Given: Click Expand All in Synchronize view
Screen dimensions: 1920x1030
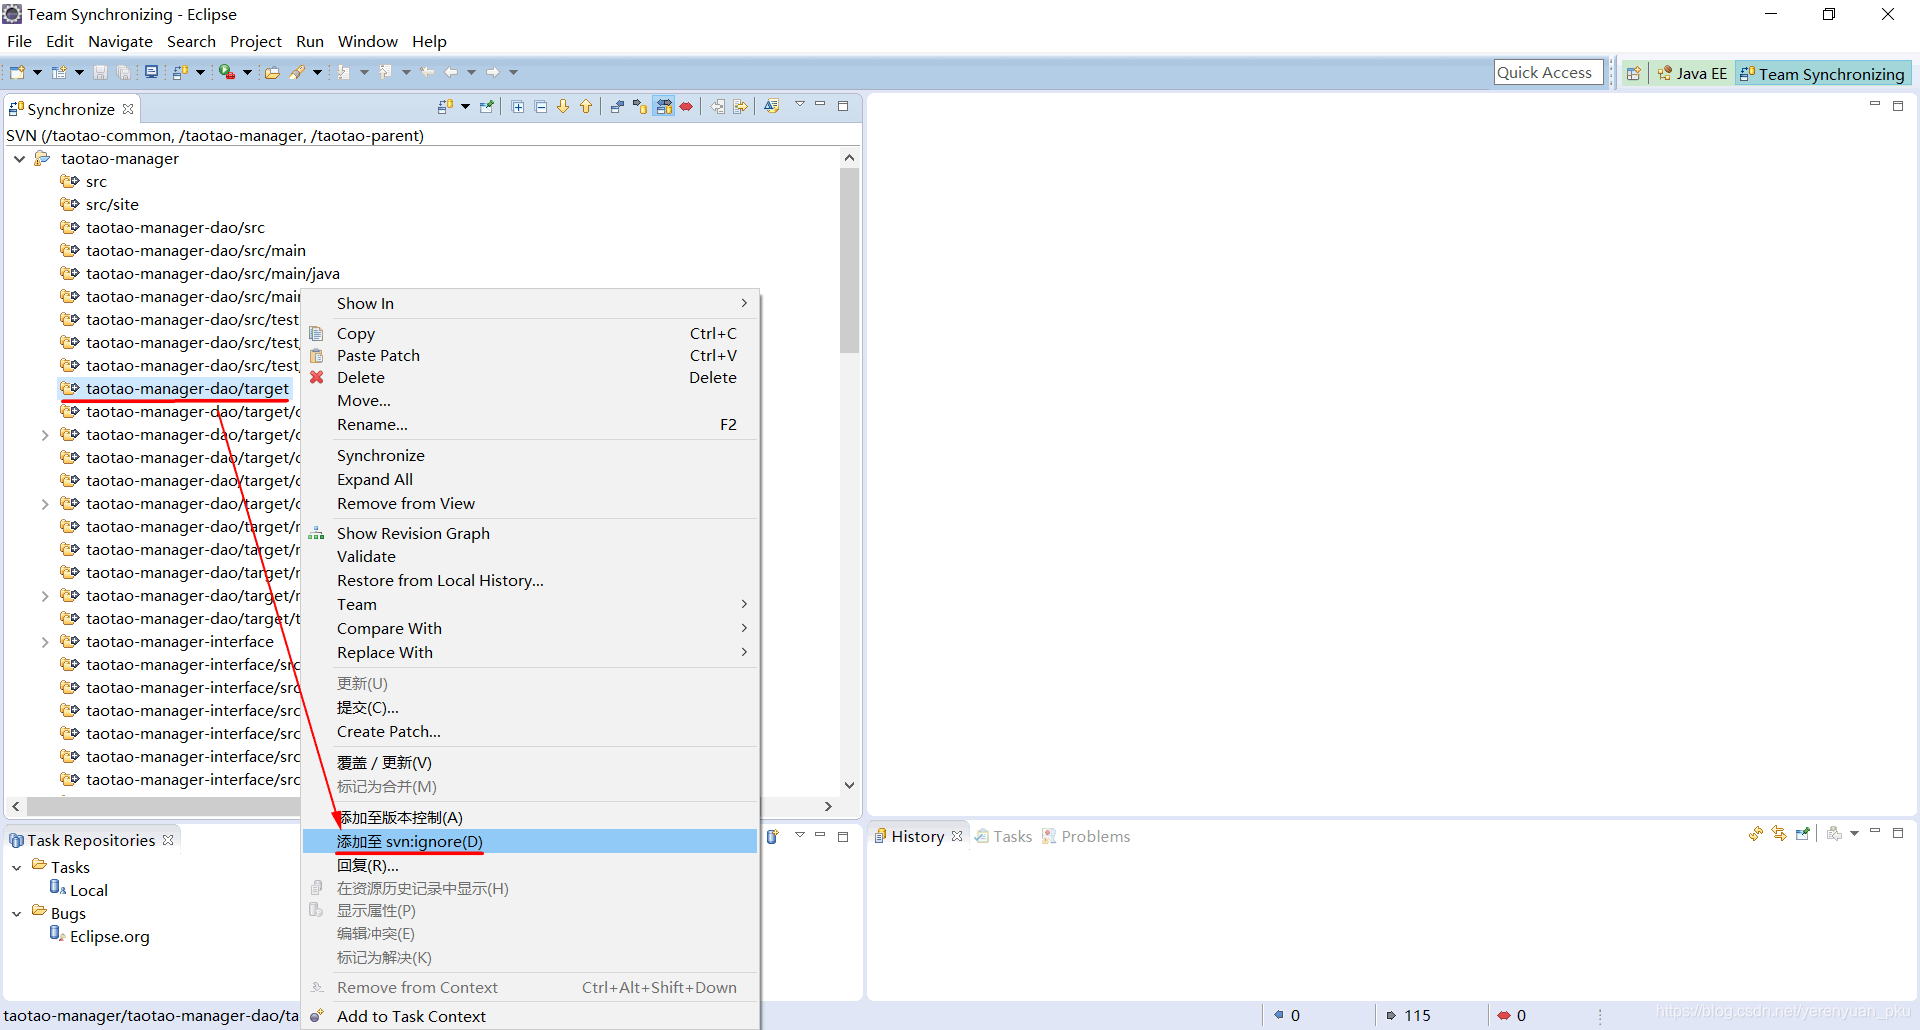Looking at the screenshot, I should click(518, 106).
